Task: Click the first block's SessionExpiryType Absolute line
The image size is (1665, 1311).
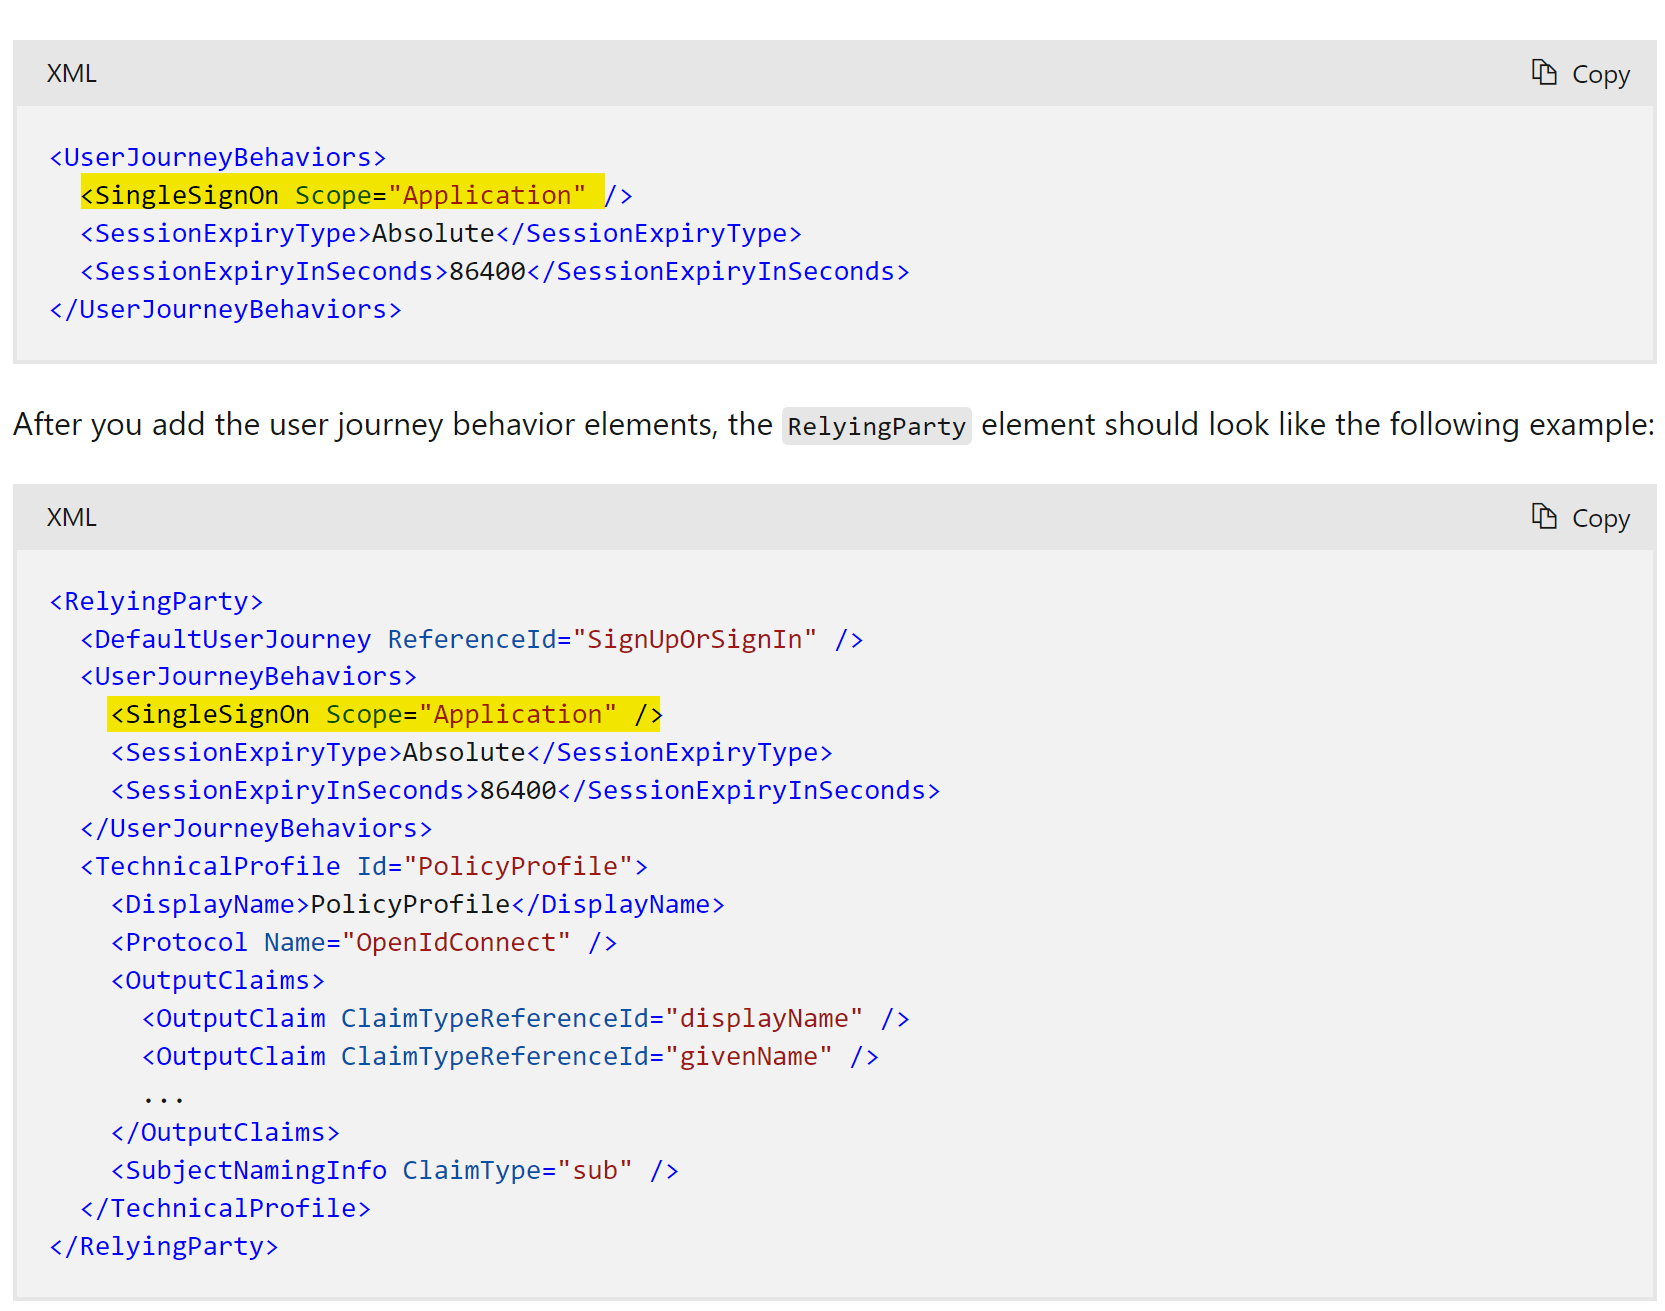Action: [x=441, y=233]
